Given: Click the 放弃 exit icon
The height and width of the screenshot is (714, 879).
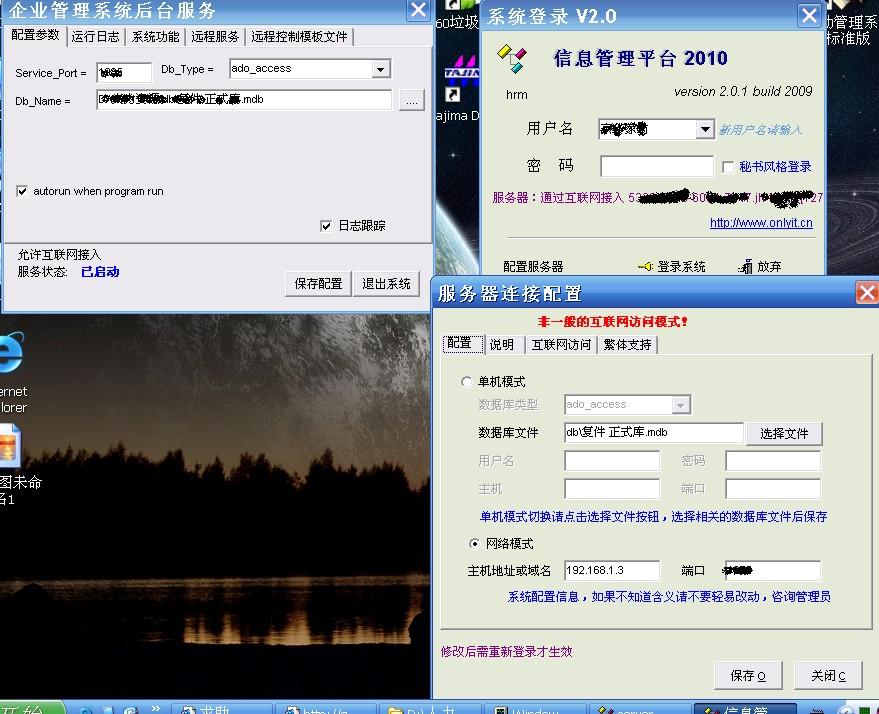Looking at the screenshot, I should [746, 267].
